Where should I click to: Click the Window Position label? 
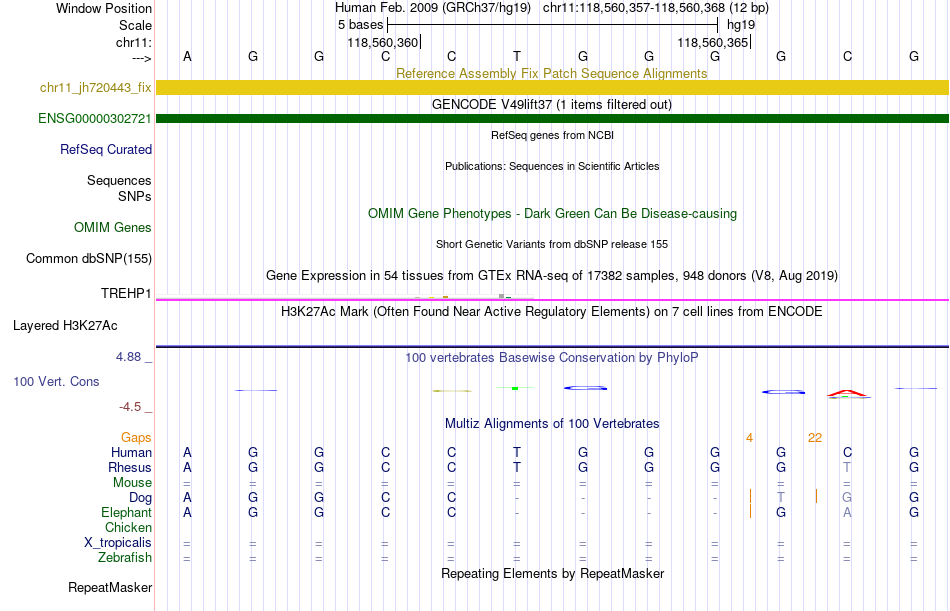click(104, 8)
